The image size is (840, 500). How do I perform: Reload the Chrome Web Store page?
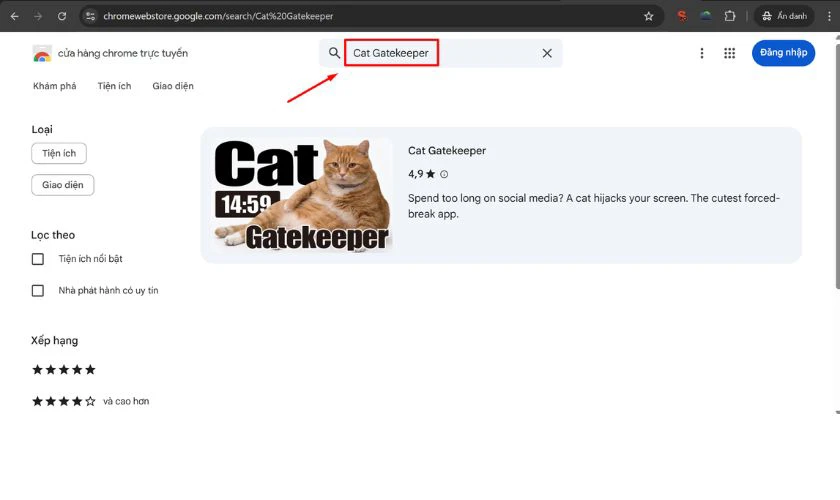click(x=62, y=16)
